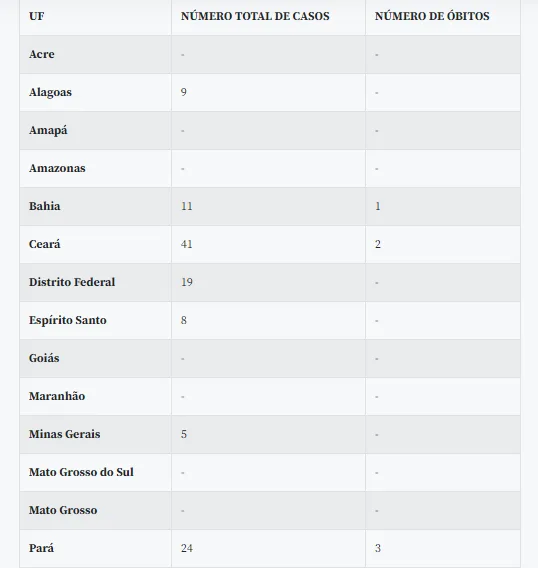Click the UF column header

37,16
